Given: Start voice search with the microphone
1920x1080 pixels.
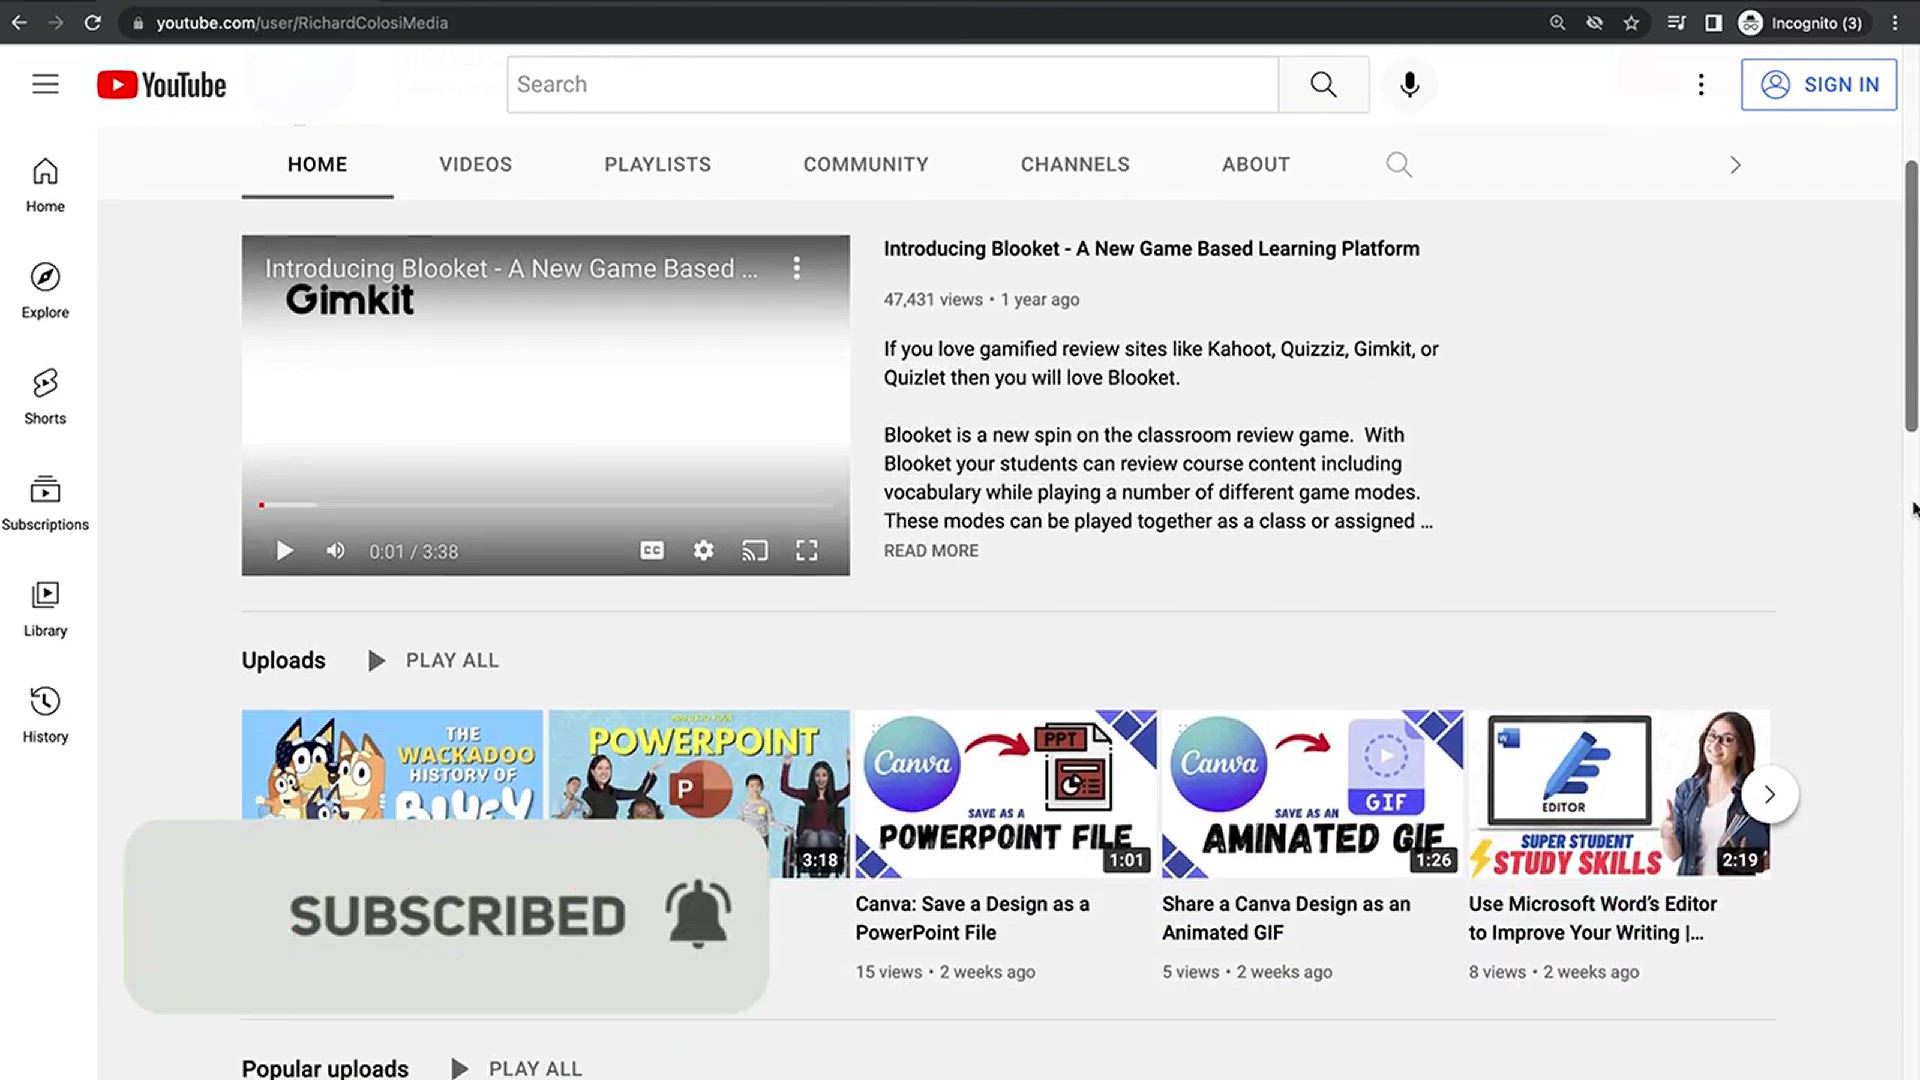Looking at the screenshot, I should [1409, 84].
